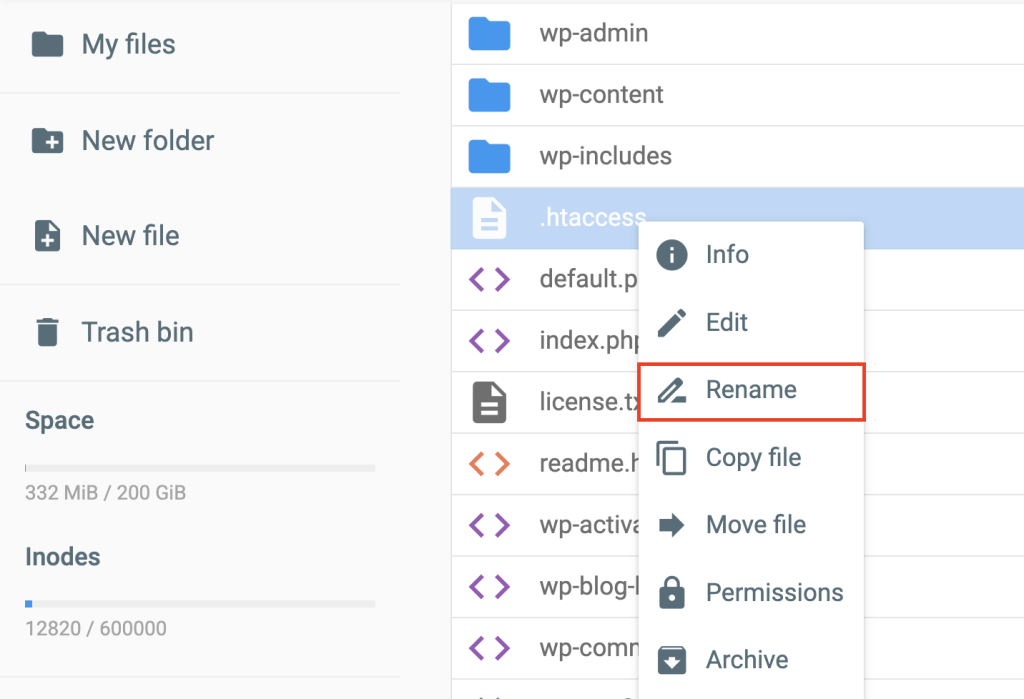Select Rename from the context menu

[751, 390]
